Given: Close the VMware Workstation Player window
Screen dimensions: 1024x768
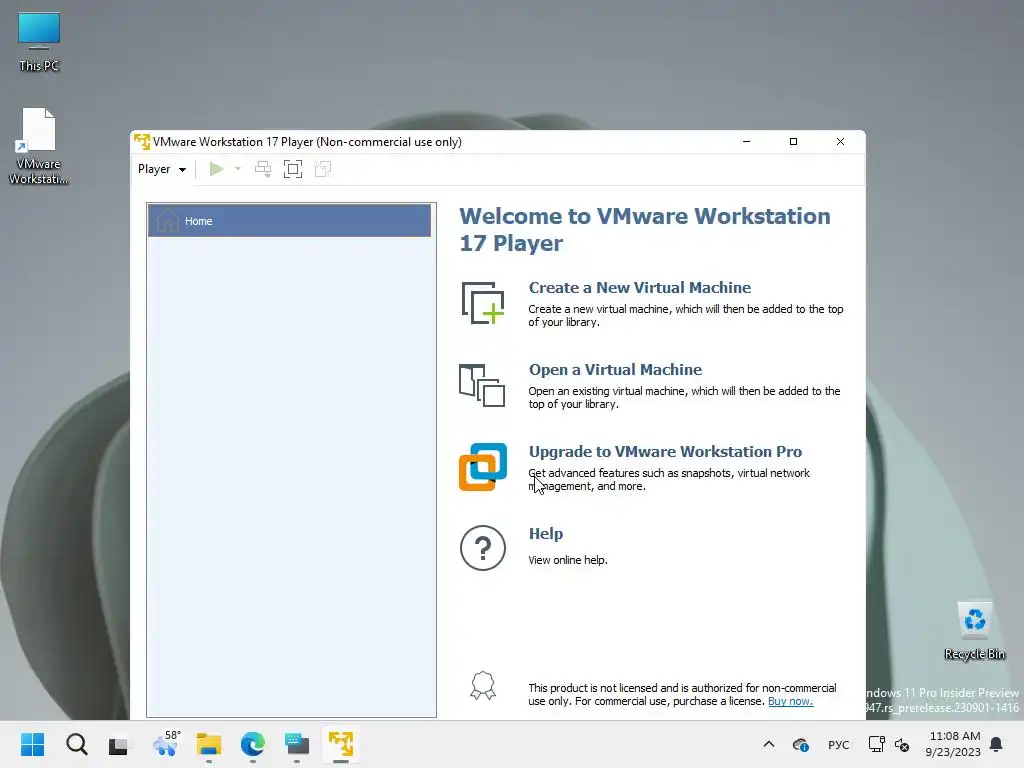Looking at the screenshot, I should [840, 142].
